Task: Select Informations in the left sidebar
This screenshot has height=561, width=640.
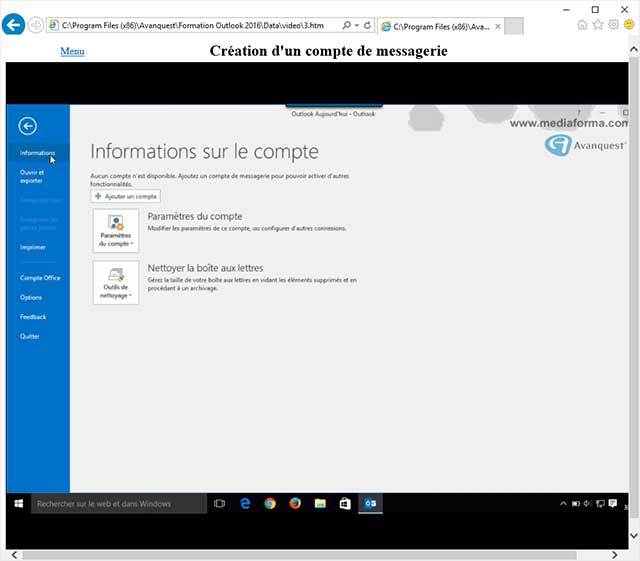Action: click(x=37, y=153)
